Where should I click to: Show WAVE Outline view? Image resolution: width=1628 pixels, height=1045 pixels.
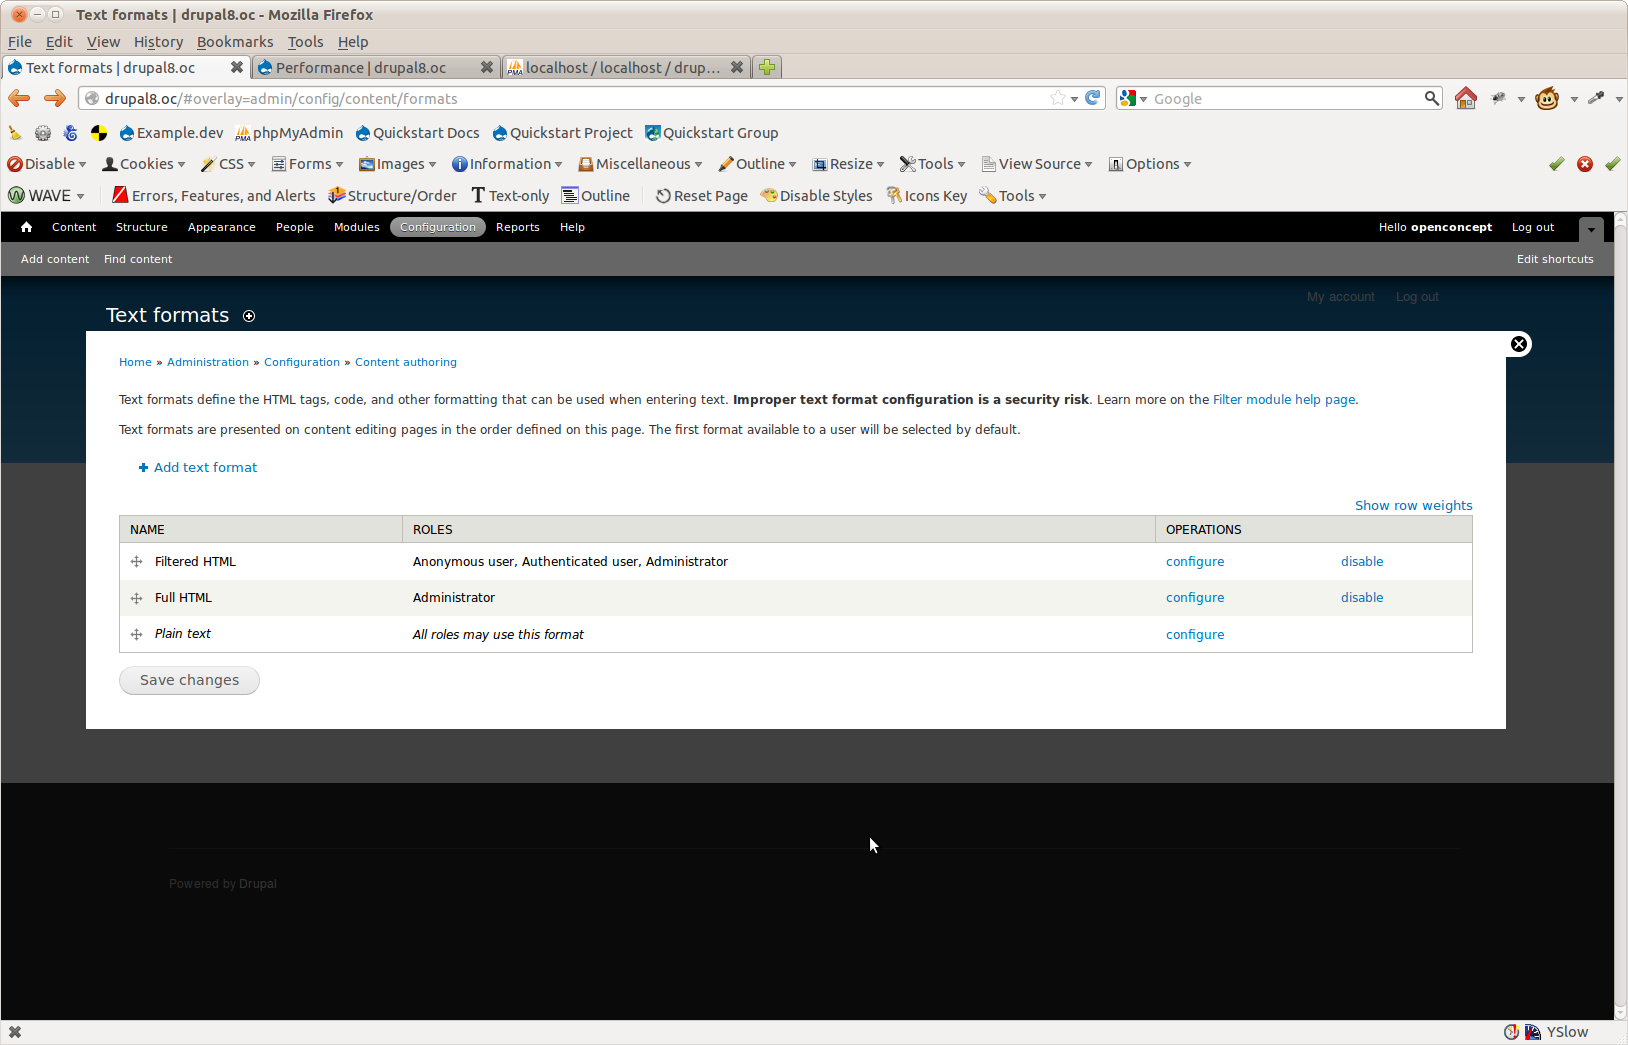[x=596, y=196]
